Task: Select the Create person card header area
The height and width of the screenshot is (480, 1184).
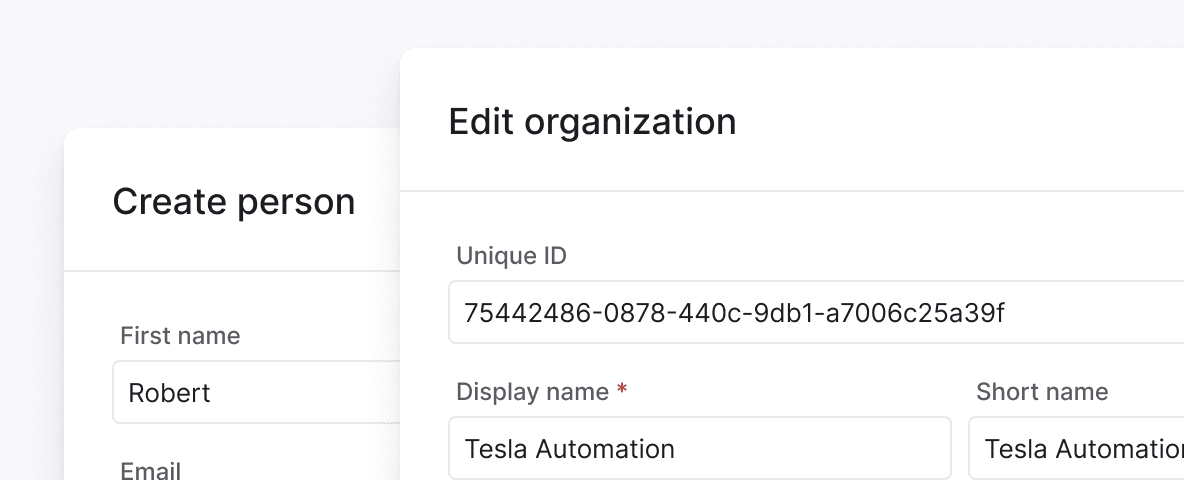Action: pos(232,200)
